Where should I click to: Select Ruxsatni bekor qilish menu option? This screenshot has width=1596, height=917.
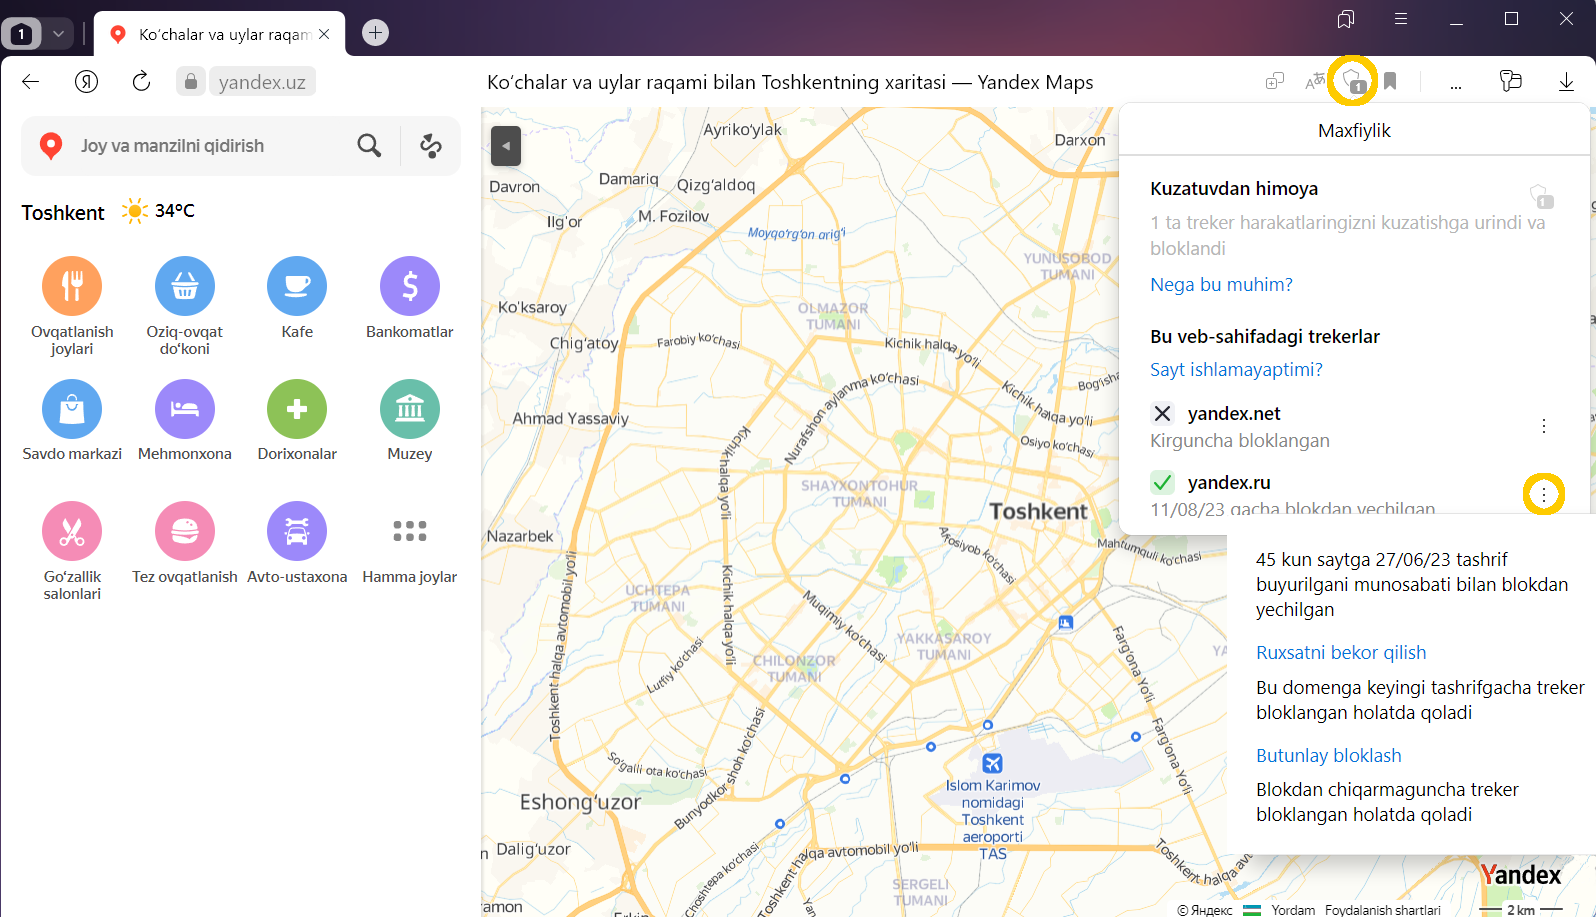pyautogui.click(x=1340, y=653)
